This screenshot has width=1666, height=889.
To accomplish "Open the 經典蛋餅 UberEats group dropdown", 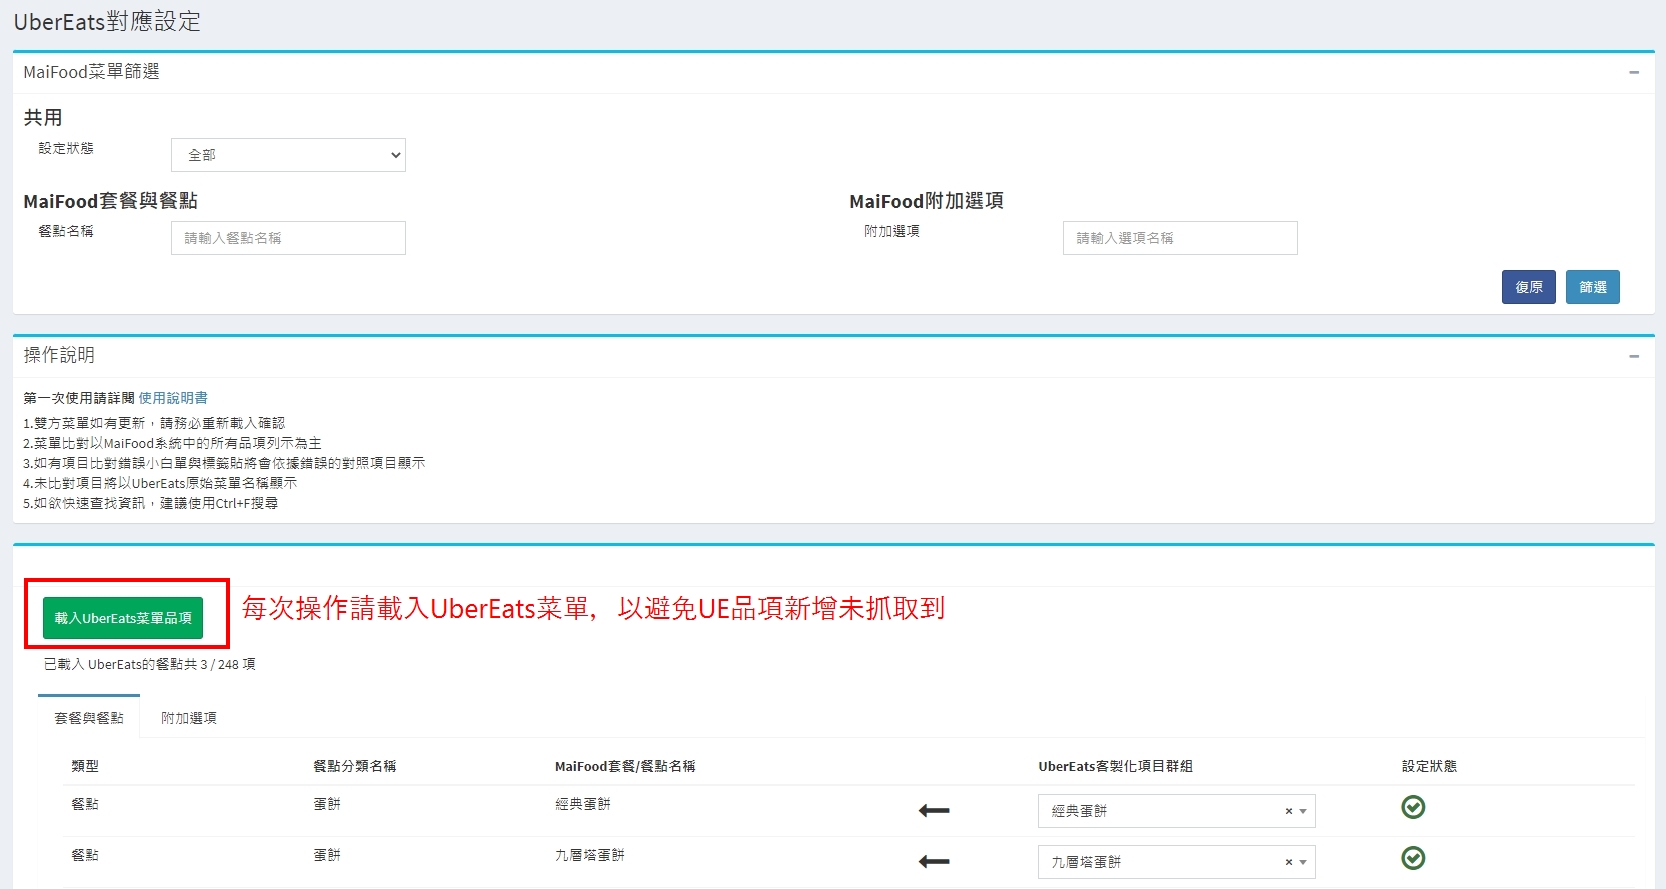I will [x=1165, y=811].
